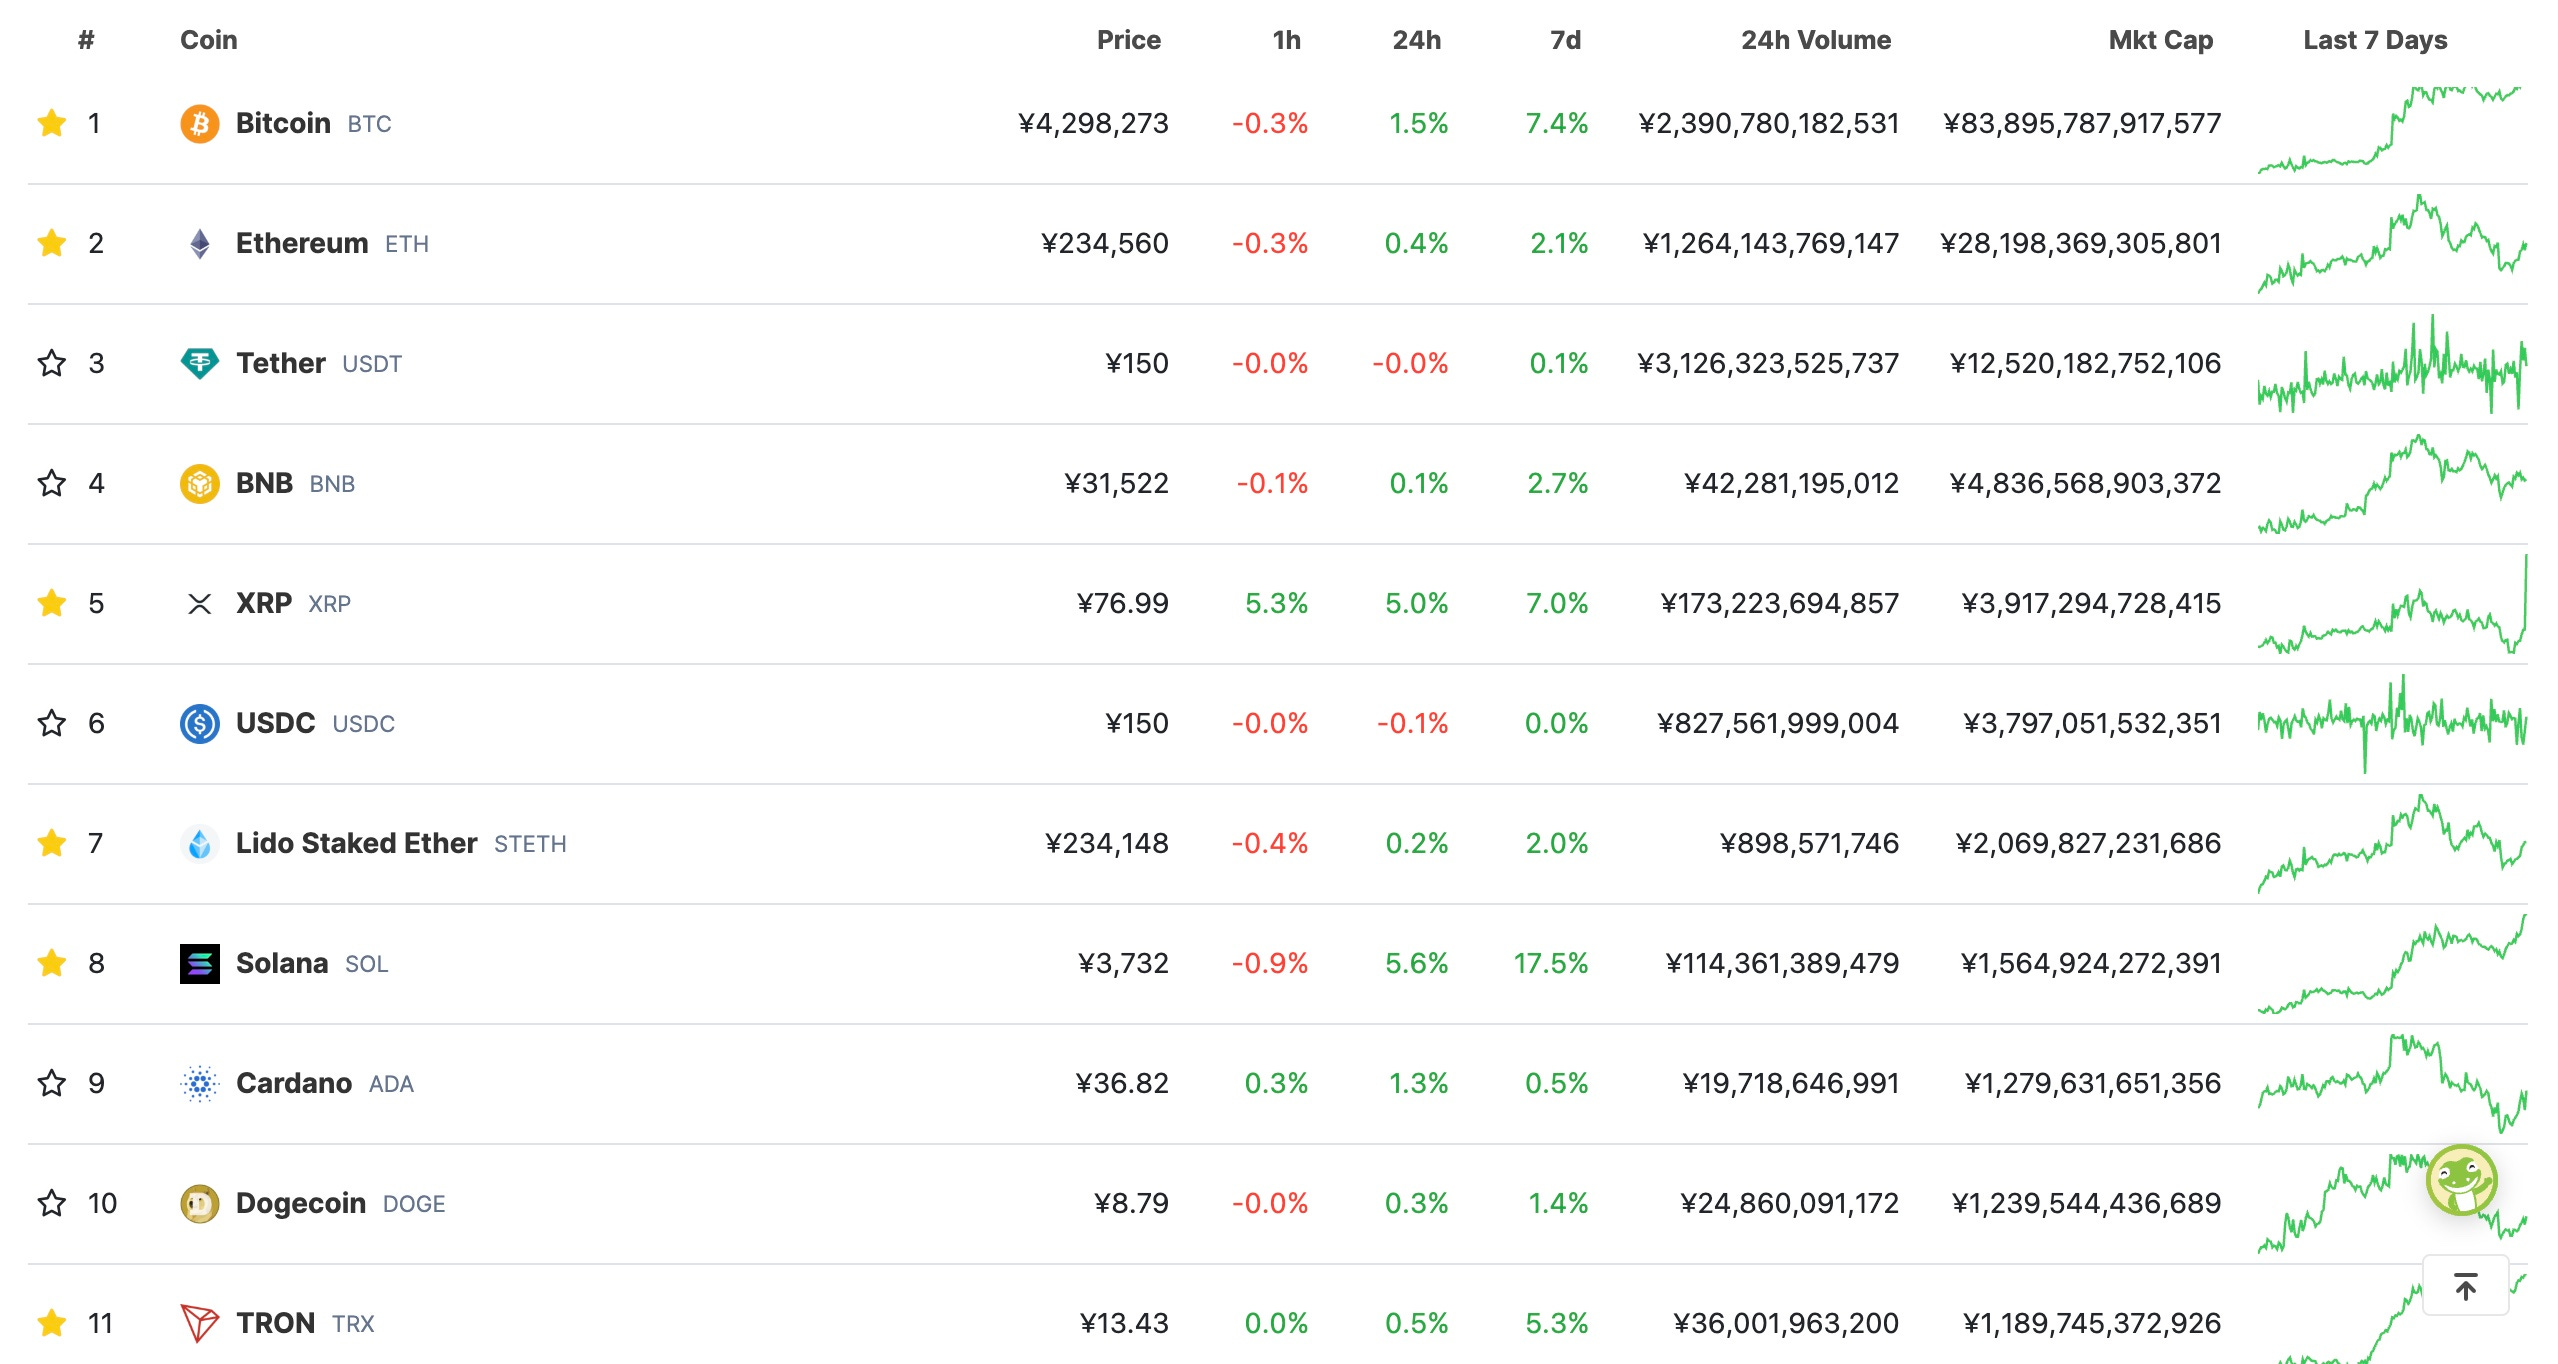Screen dimensions: 2558x1364
Task: Sort by Mkt Cap column header
Action: pos(2161,40)
